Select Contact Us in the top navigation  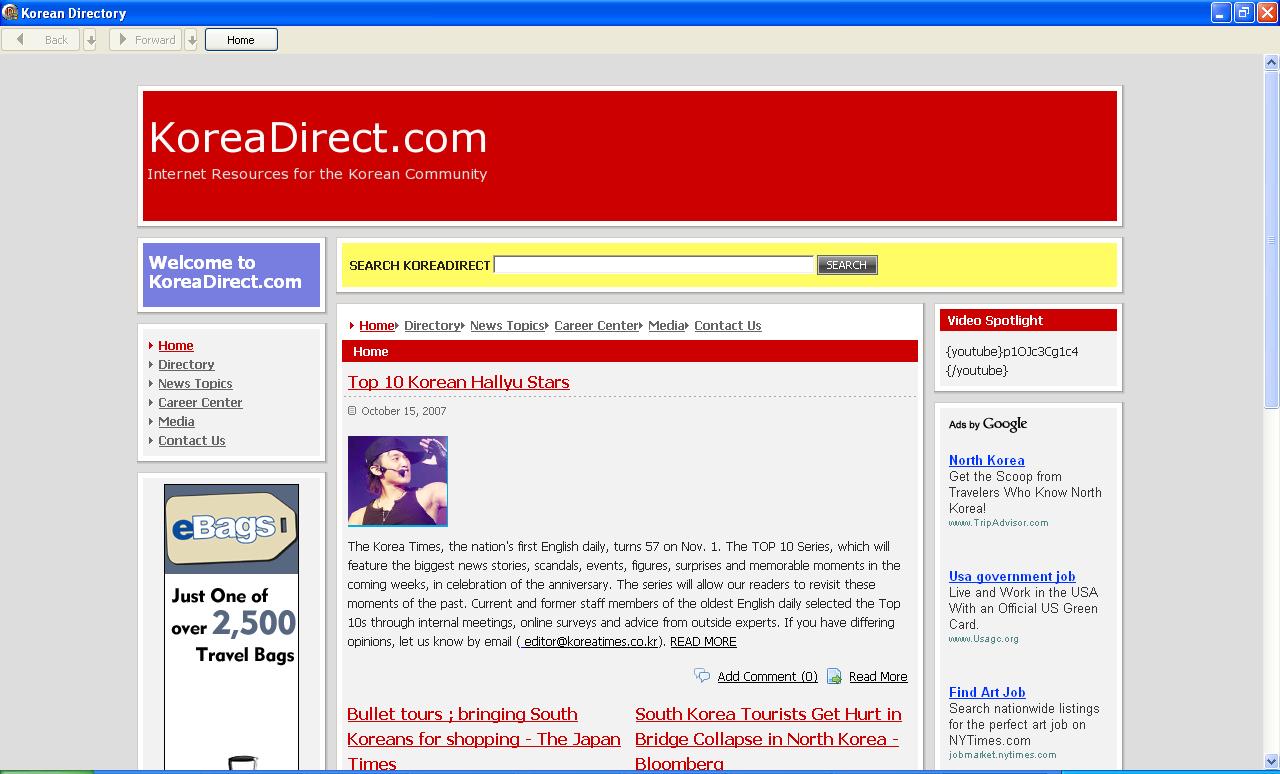[728, 326]
